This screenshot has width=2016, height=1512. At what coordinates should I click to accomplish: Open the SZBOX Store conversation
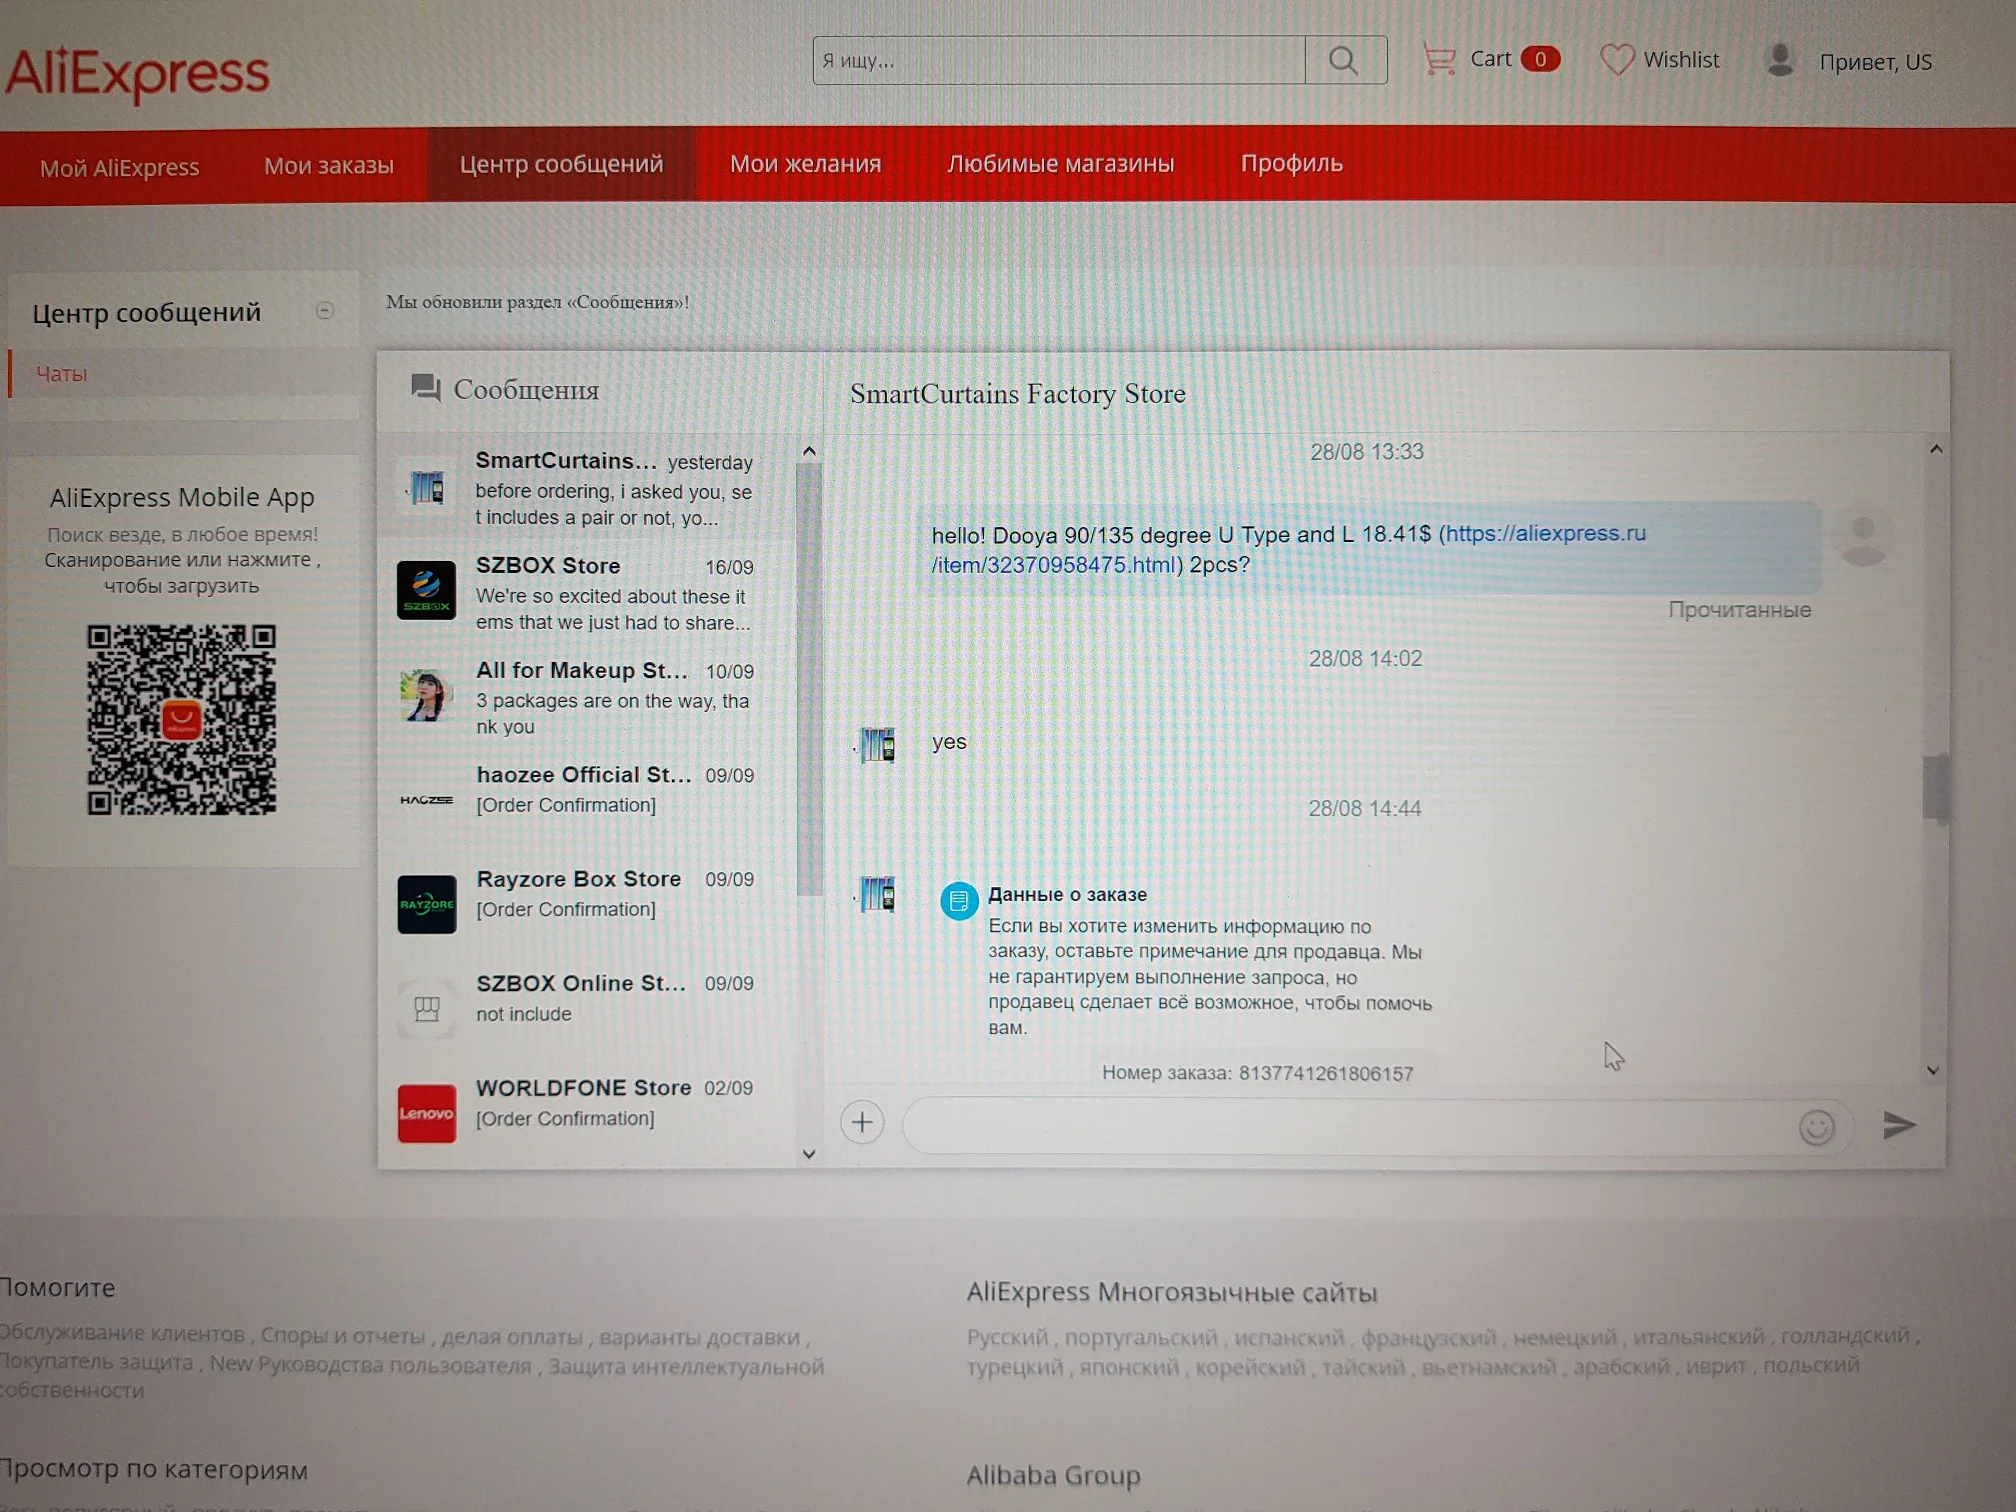coord(590,592)
